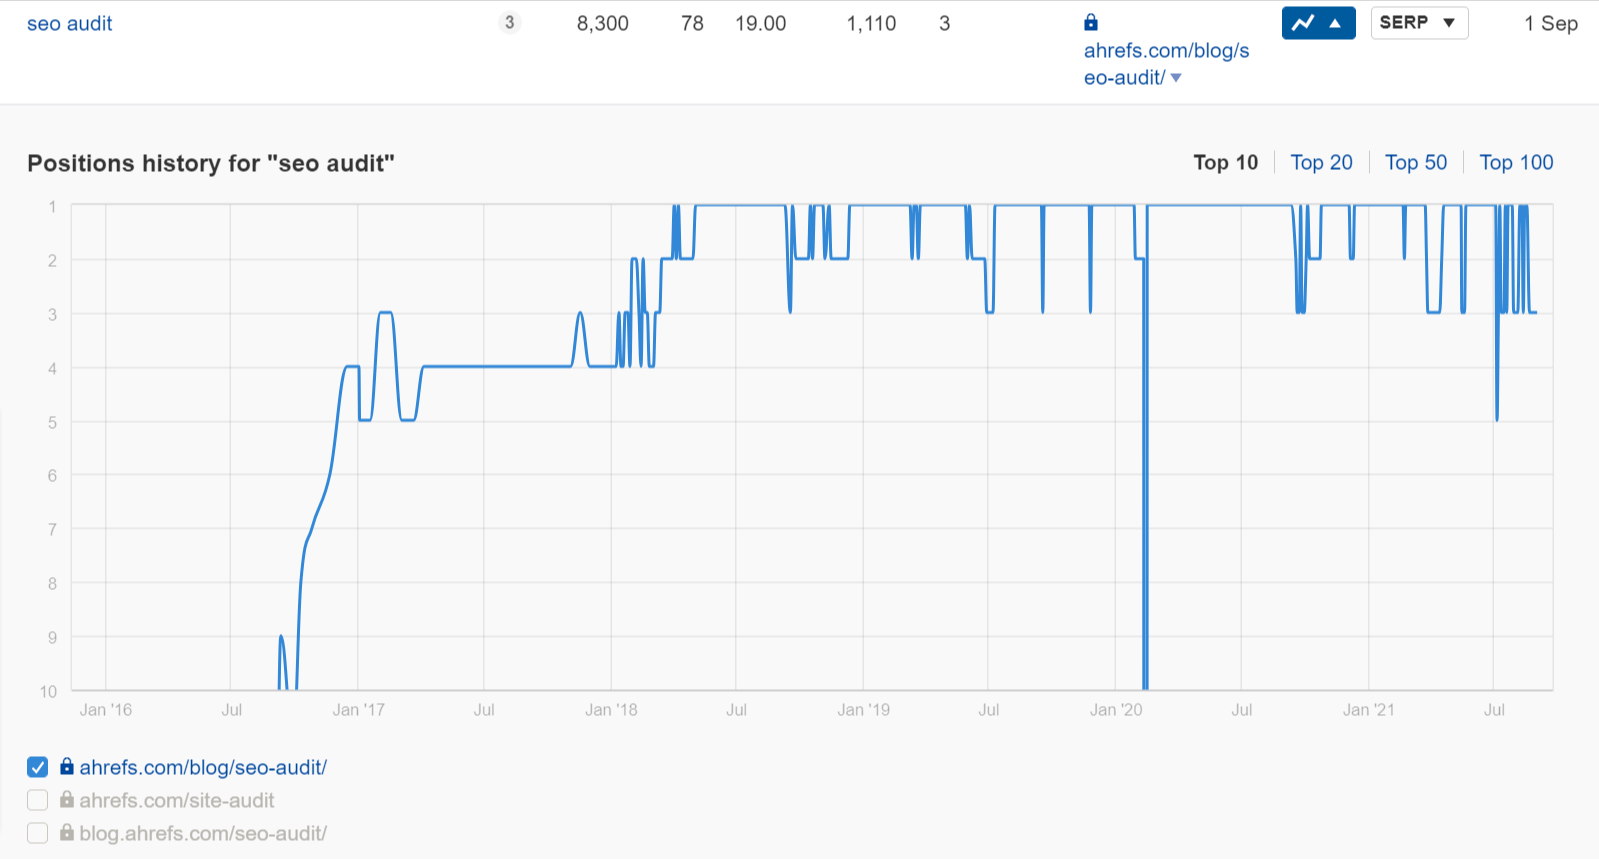
Task: Check the blog.ahrefs.com/seo-audit/ checkbox
Action: [38, 833]
